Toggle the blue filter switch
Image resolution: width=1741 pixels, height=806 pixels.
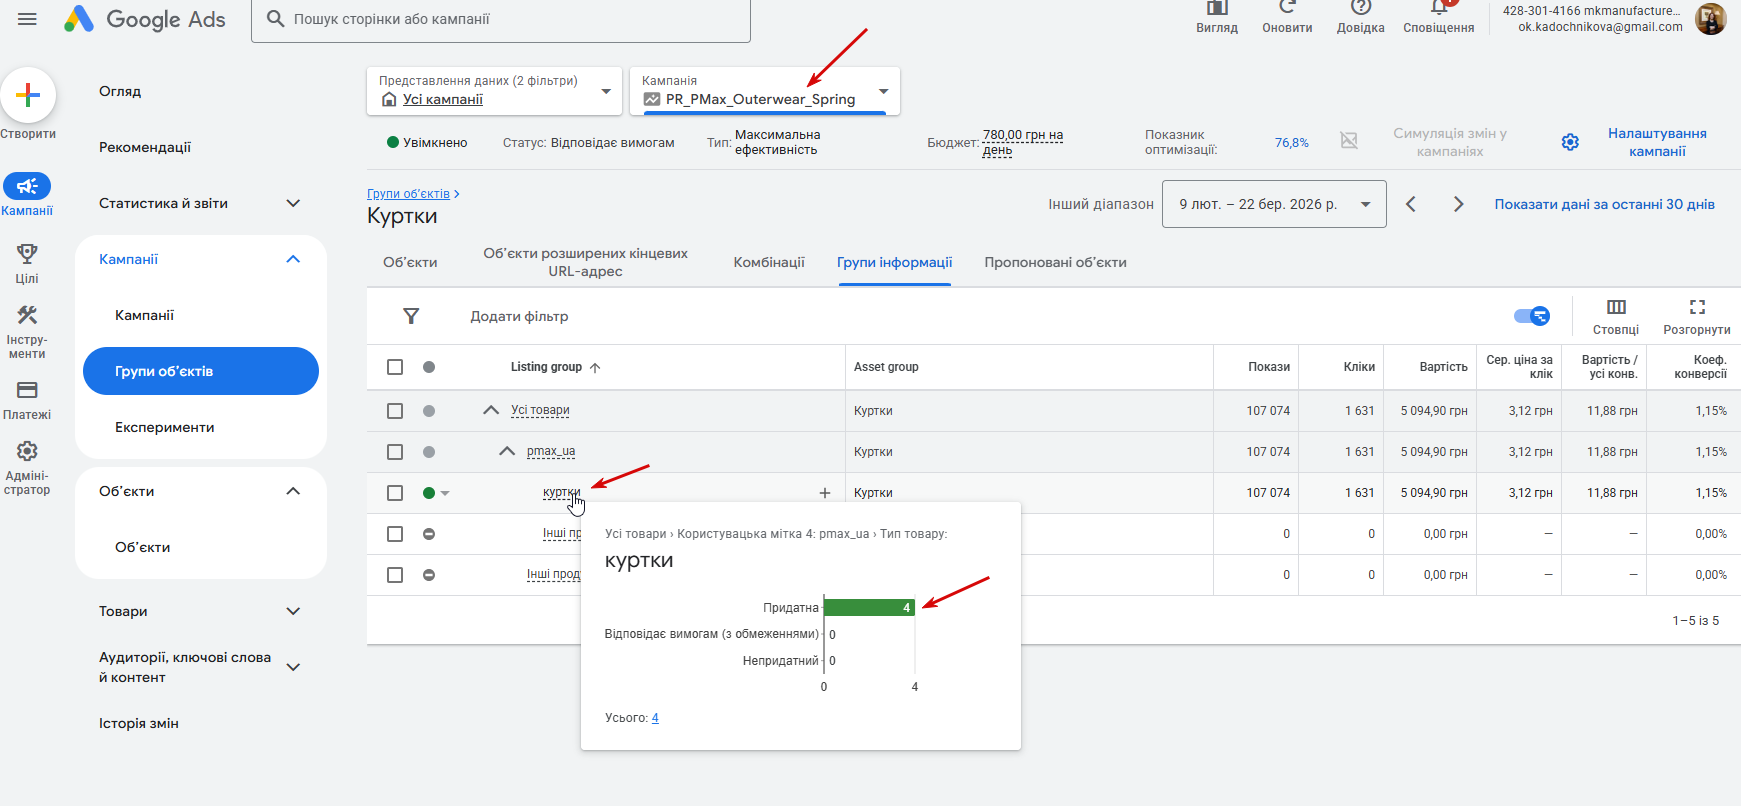[1531, 316]
